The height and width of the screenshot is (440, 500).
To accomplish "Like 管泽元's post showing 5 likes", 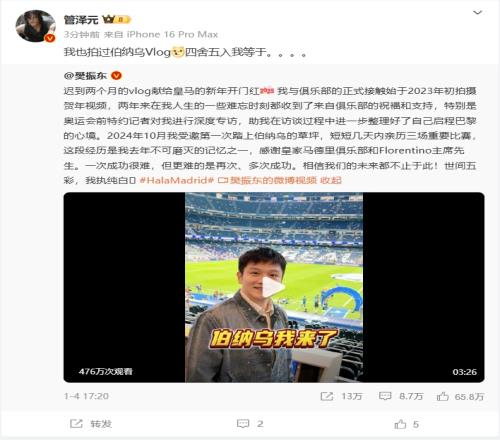I will [x=406, y=424].
